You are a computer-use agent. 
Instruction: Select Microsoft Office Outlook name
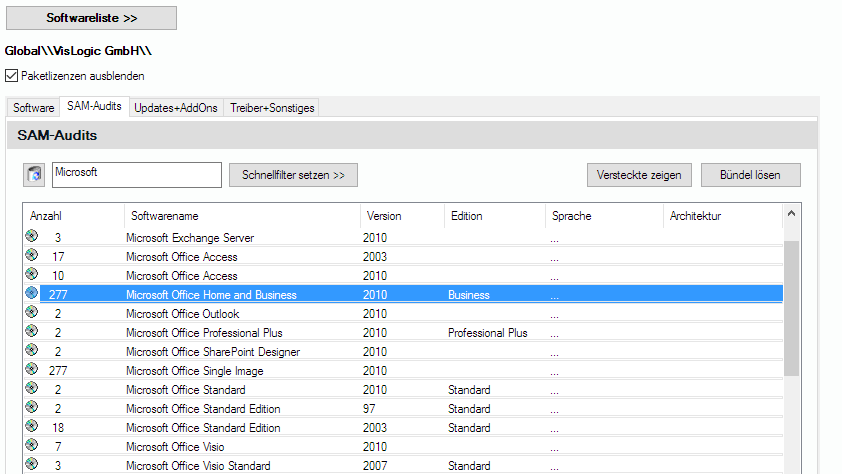[183, 314]
